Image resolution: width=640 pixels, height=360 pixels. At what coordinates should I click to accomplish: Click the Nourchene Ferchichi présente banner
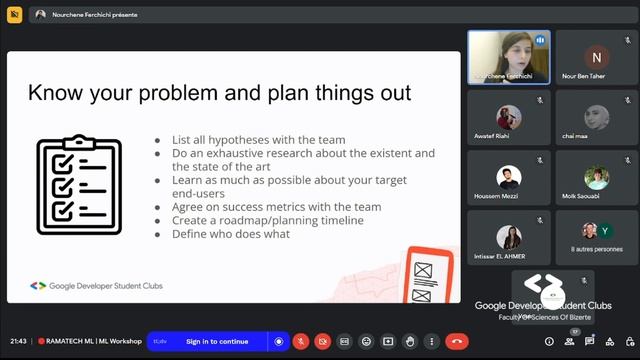[332, 15]
